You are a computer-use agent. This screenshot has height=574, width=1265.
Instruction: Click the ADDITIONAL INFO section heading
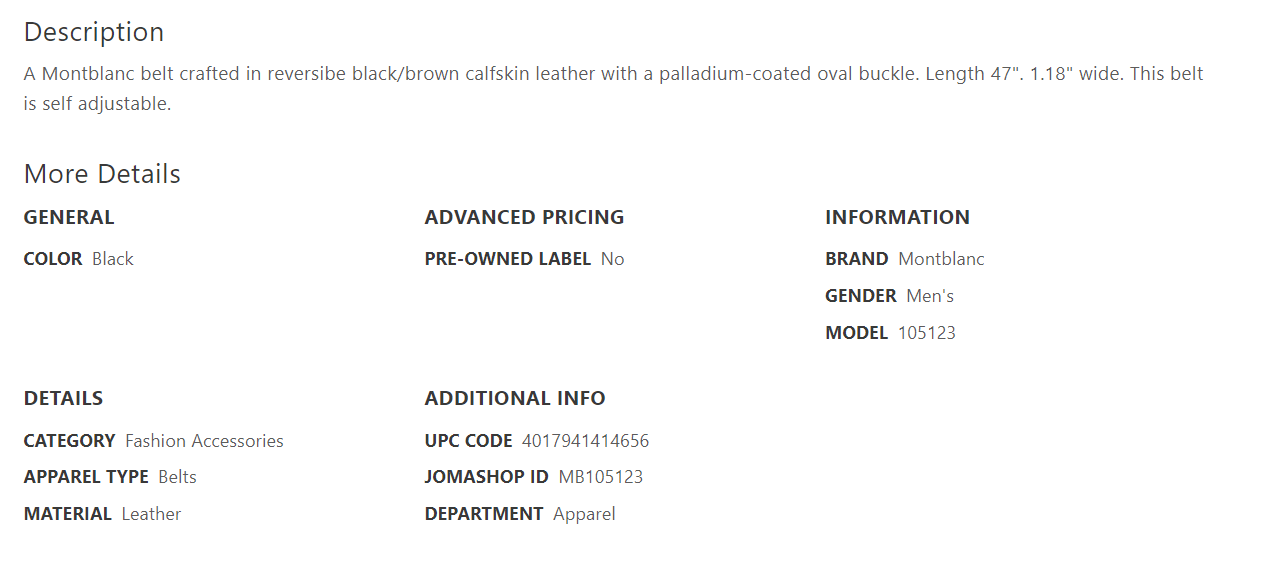[x=515, y=398]
